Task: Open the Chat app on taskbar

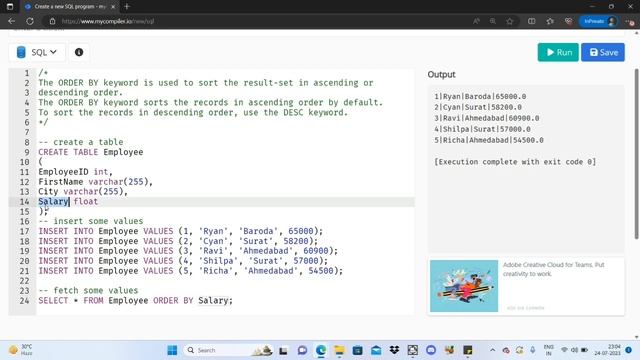Action: click(302, 350)
